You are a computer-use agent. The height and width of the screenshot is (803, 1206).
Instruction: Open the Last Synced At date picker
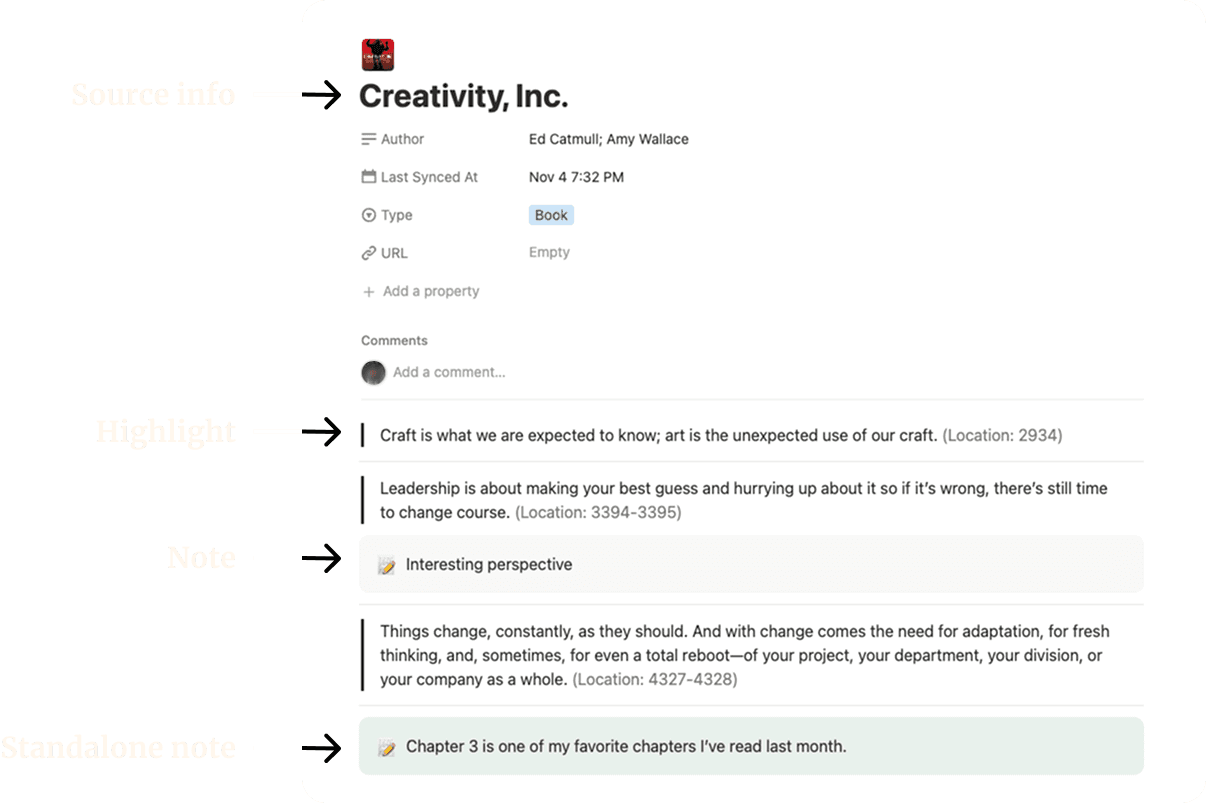coord(577,177)
